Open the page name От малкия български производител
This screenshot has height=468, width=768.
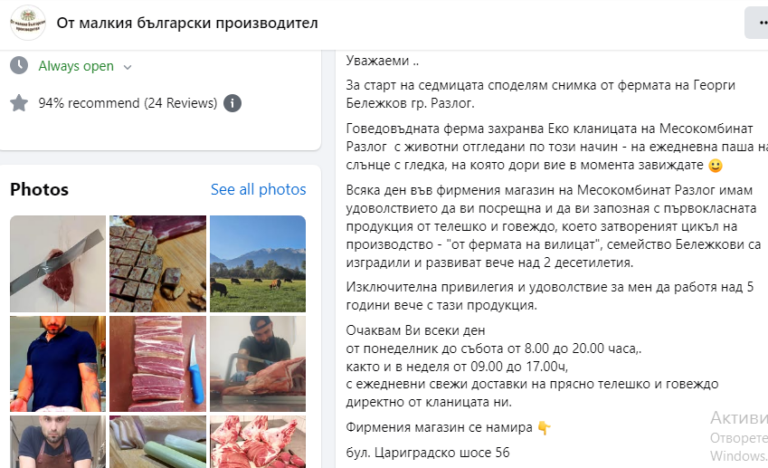tap(187, 23)
